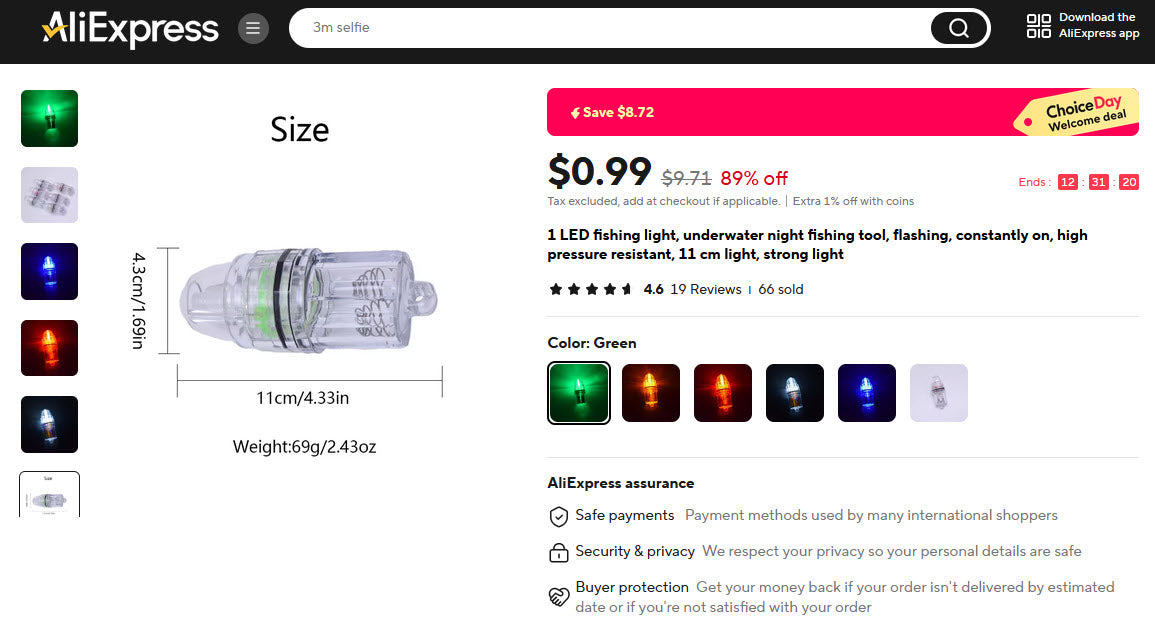Select the Green color option
The height and width of the screenshot is (641, 1155).
(579, 393)
